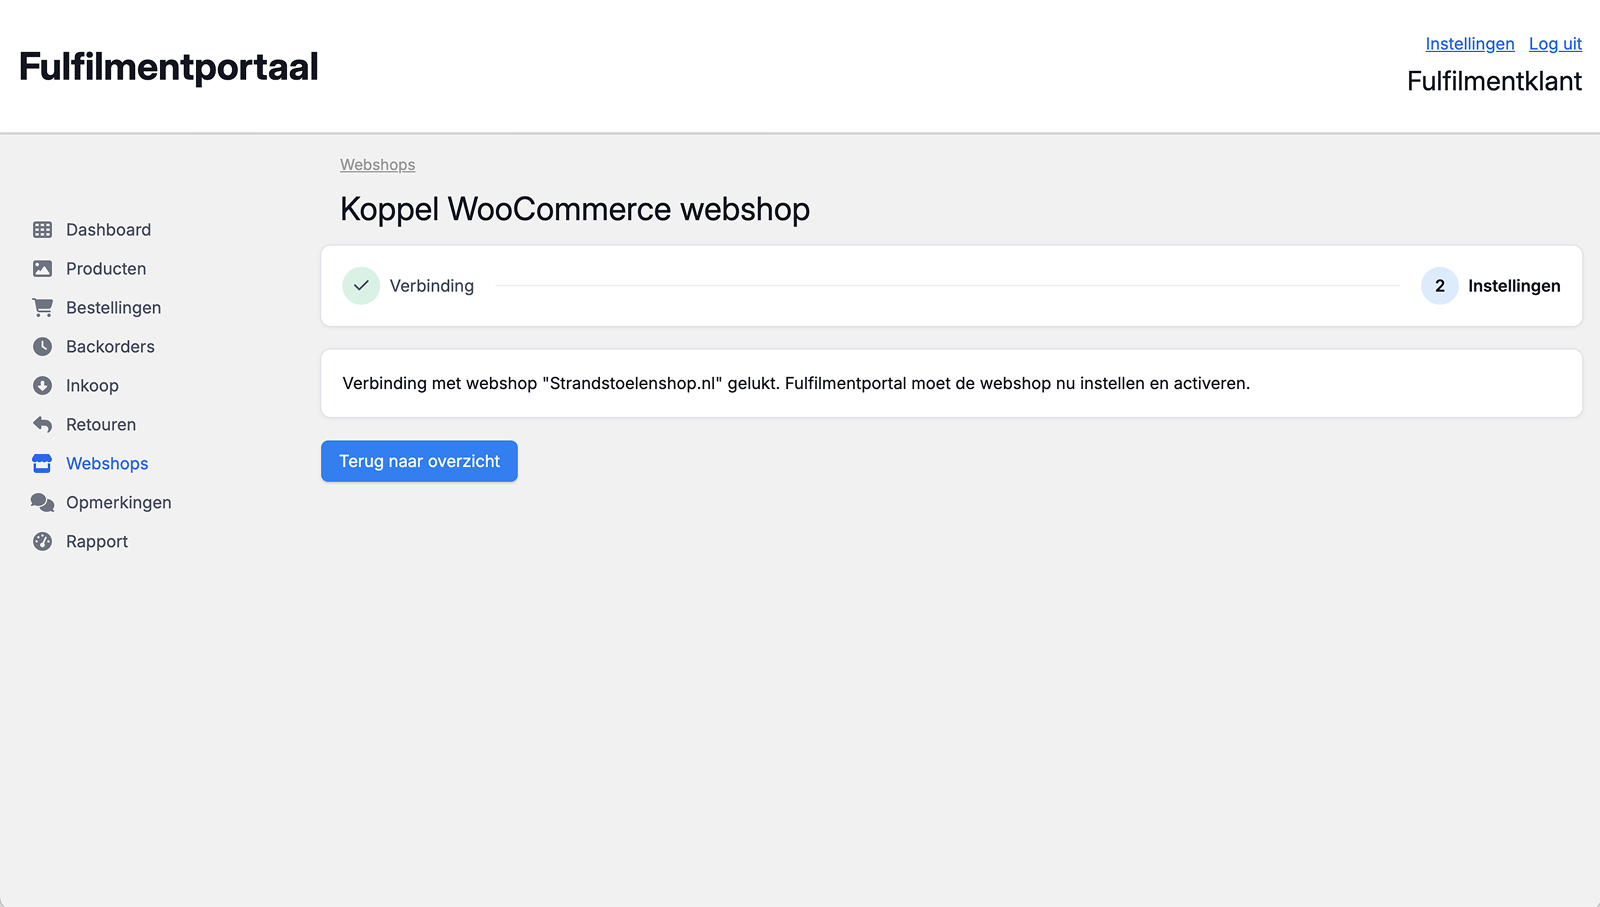Select the Retouren return-arrow icon

click(x=42, y=424)
